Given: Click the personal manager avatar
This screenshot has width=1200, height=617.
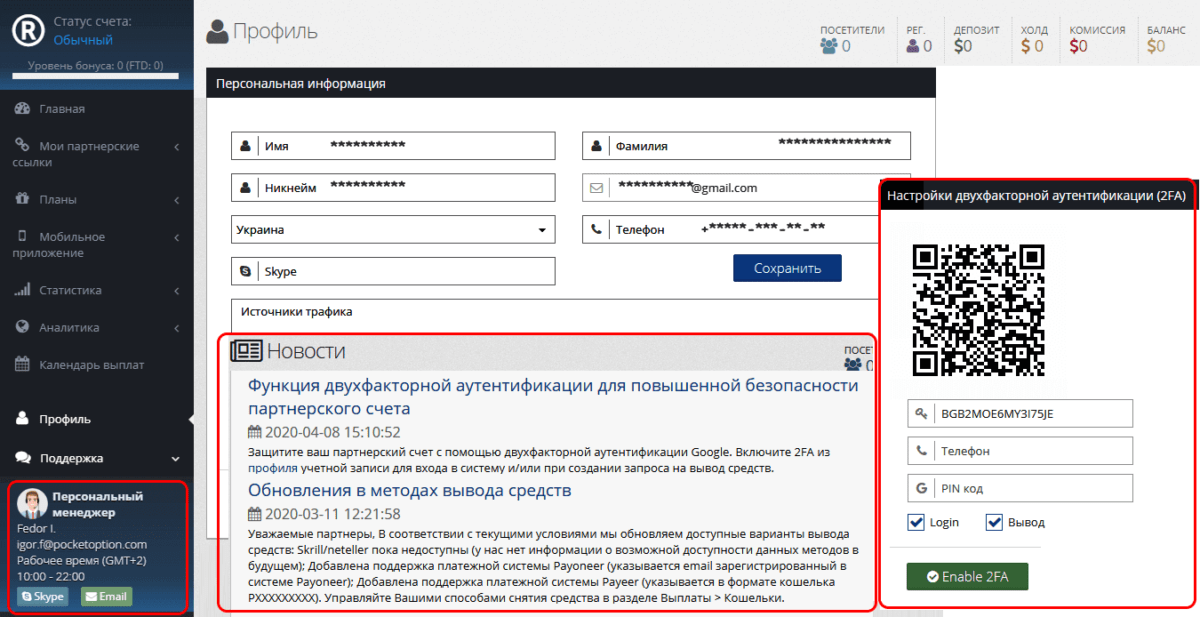Looking at the screenshot, I should [32, 503].
